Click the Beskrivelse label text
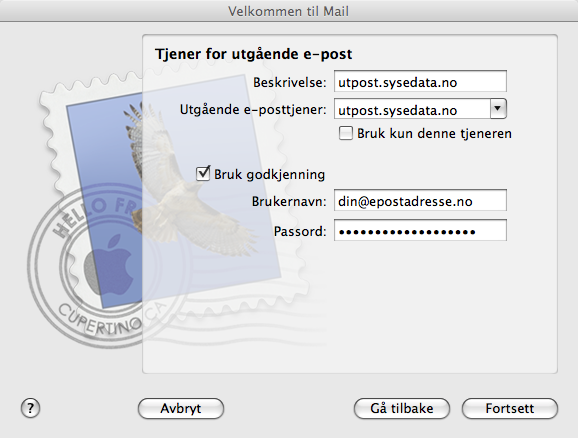The width and height of the screenshot is (578, 438). coord(290,82)
